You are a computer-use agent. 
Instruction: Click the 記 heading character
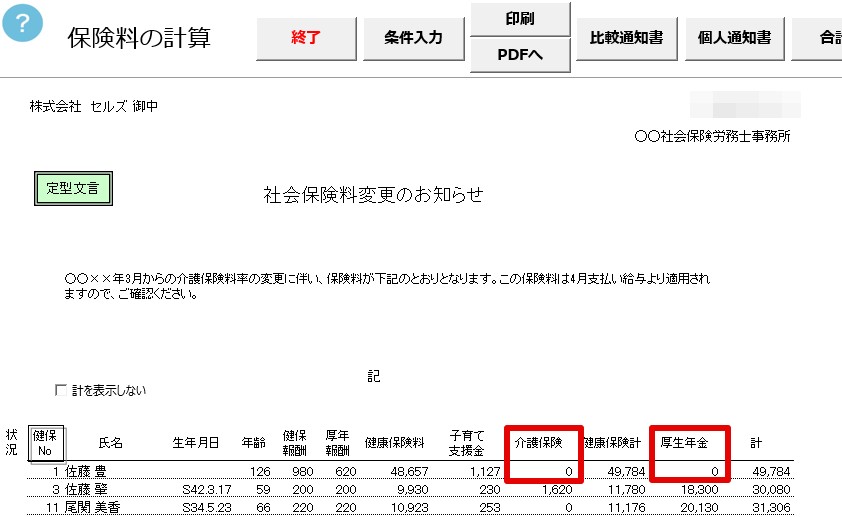[374, 376]
